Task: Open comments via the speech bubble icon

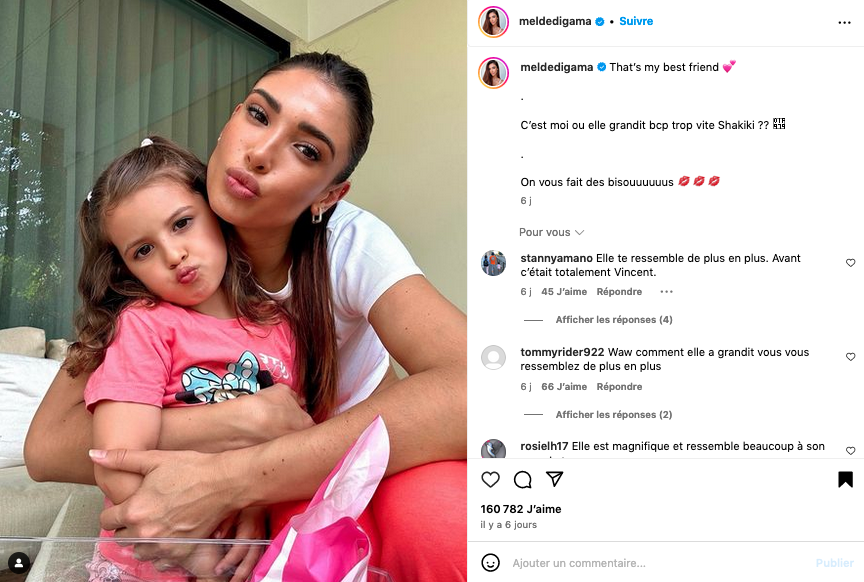Action: pos(522,479)
